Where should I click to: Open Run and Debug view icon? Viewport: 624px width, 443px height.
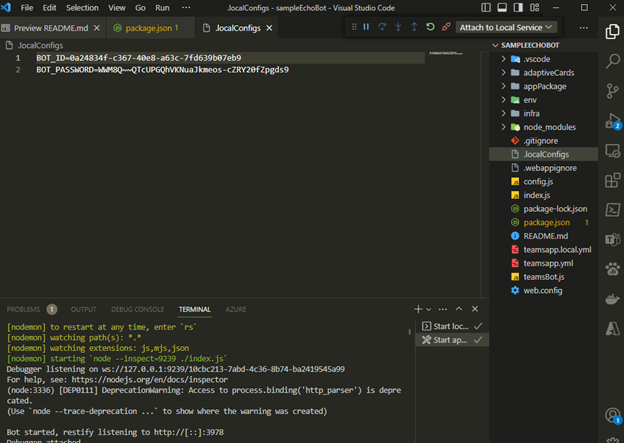tap(612, 121)
